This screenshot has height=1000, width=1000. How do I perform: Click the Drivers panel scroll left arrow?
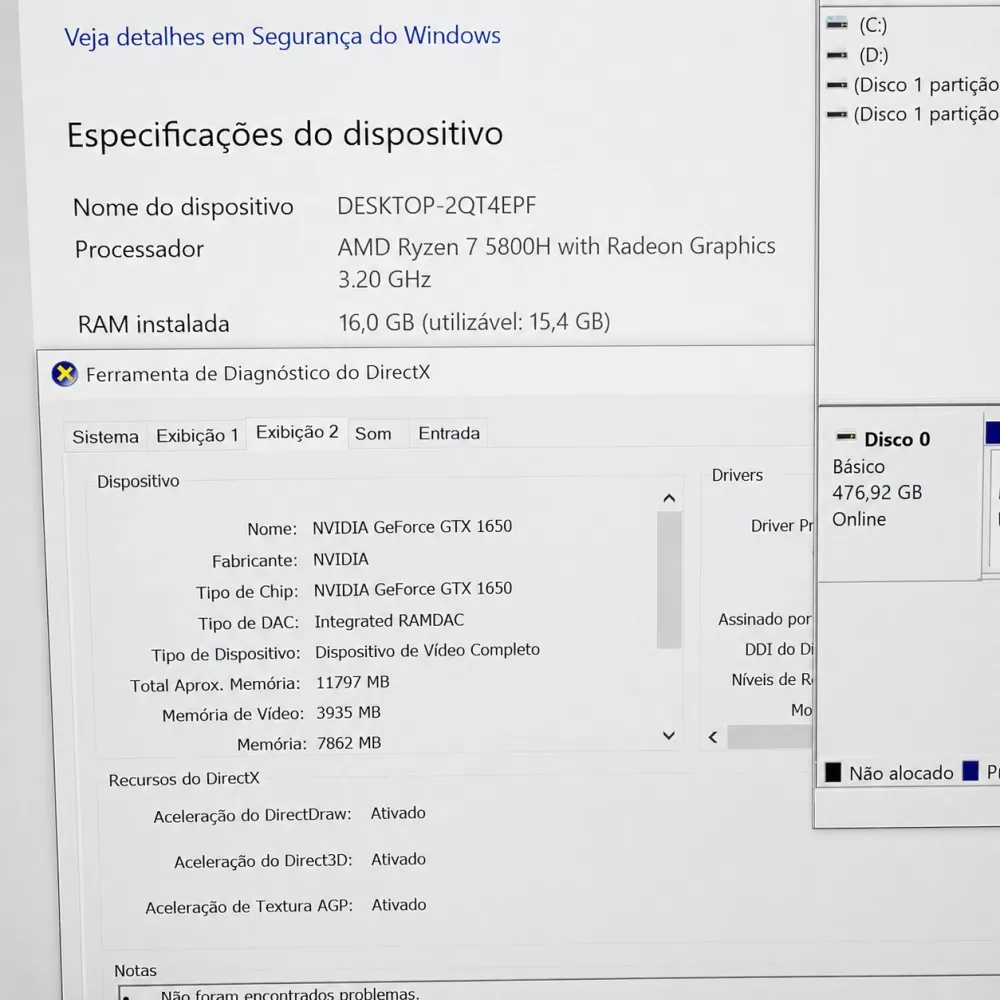[713, 737]
